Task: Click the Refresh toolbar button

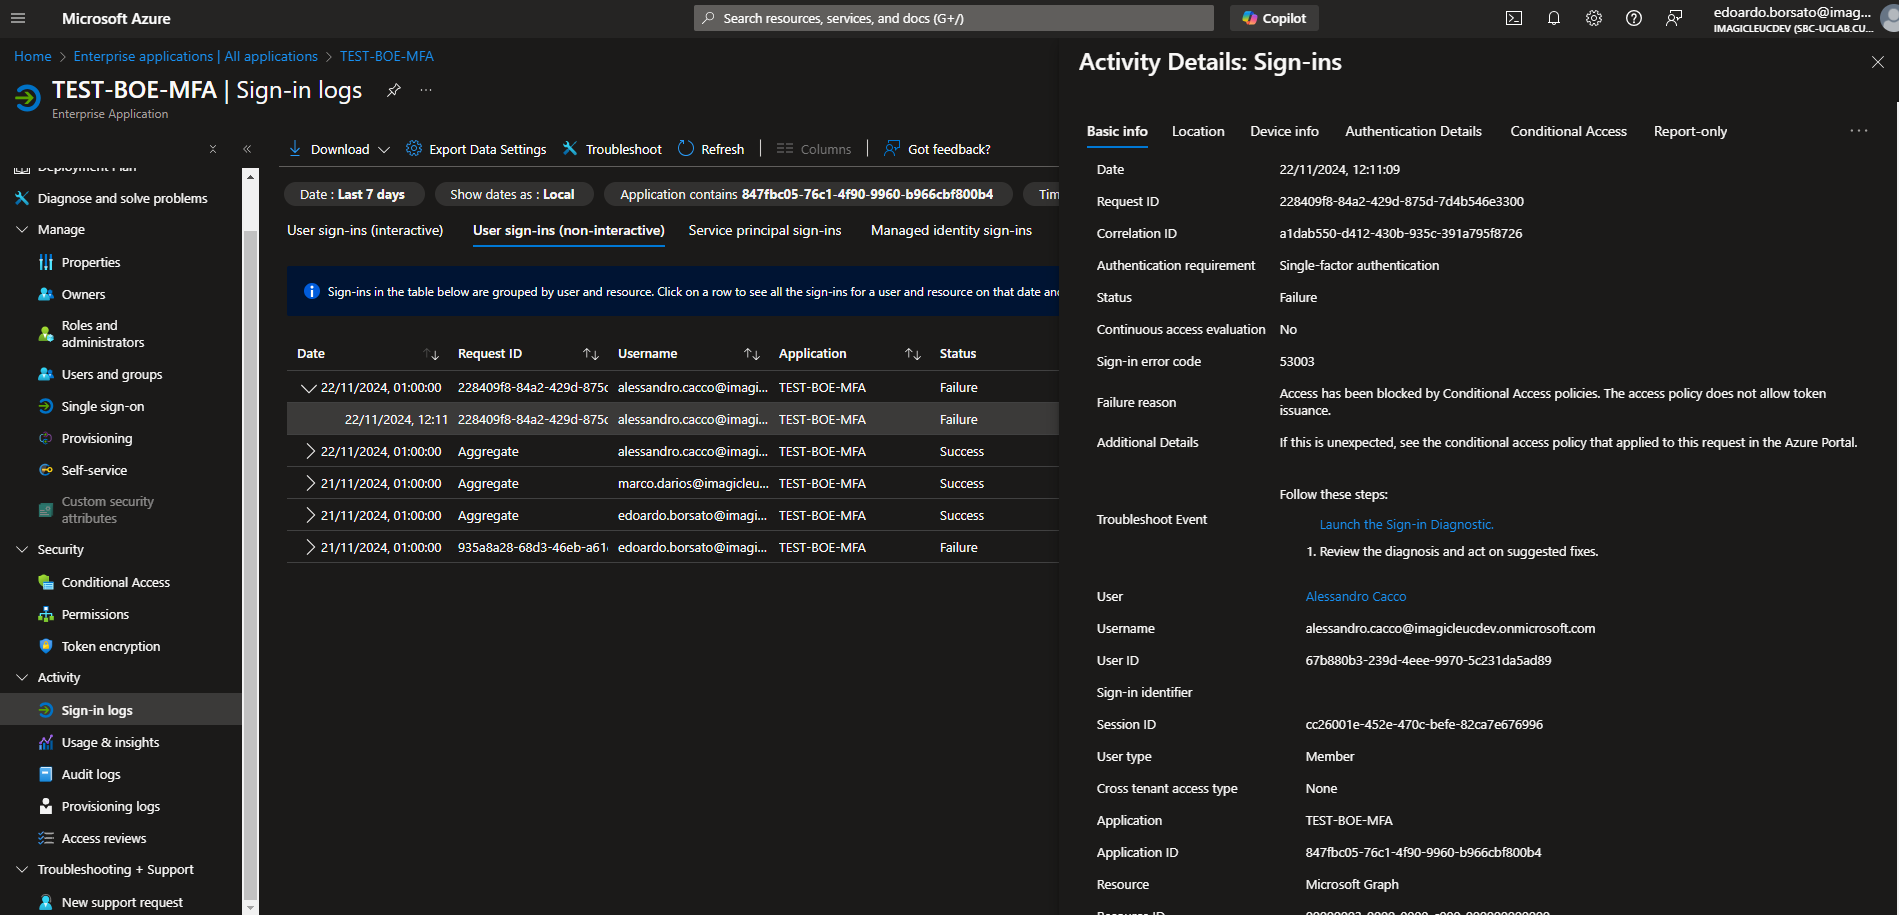Action: 711,149
